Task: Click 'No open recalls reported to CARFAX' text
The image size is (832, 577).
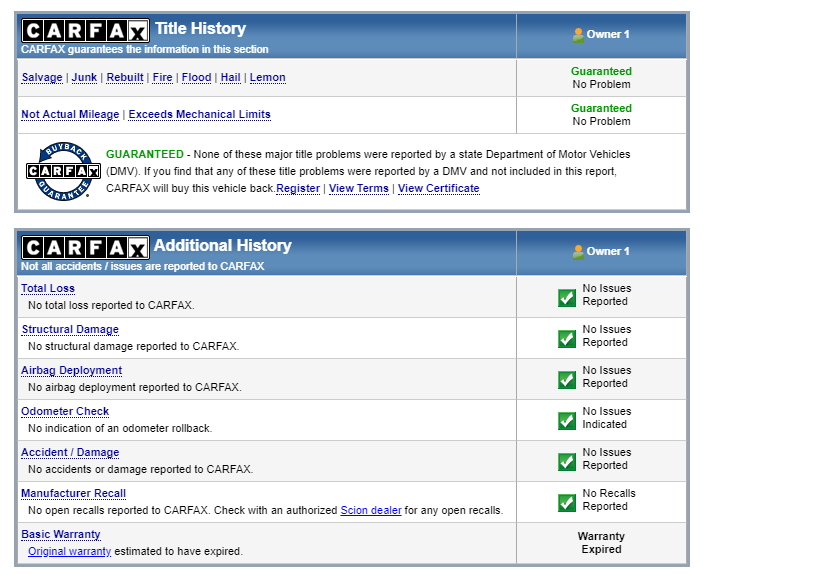Action: tap(119, 511)
